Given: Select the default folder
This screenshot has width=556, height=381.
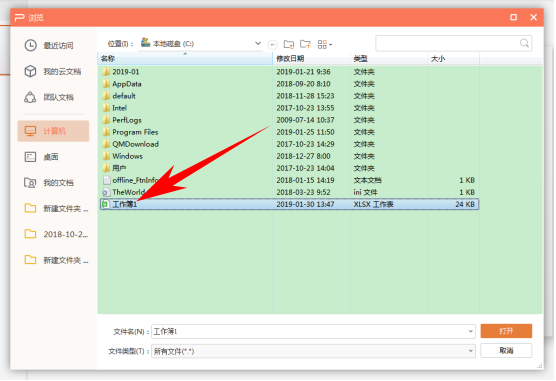Looking at the screenshot, I should tap(119, 96).
